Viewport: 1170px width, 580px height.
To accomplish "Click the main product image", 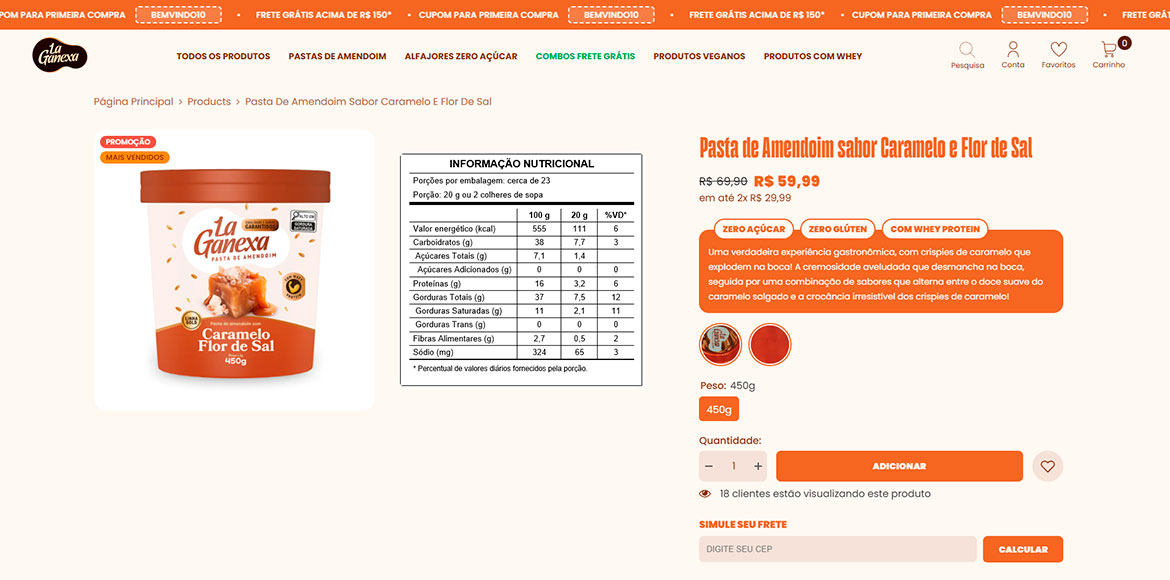I will point(234,270).
